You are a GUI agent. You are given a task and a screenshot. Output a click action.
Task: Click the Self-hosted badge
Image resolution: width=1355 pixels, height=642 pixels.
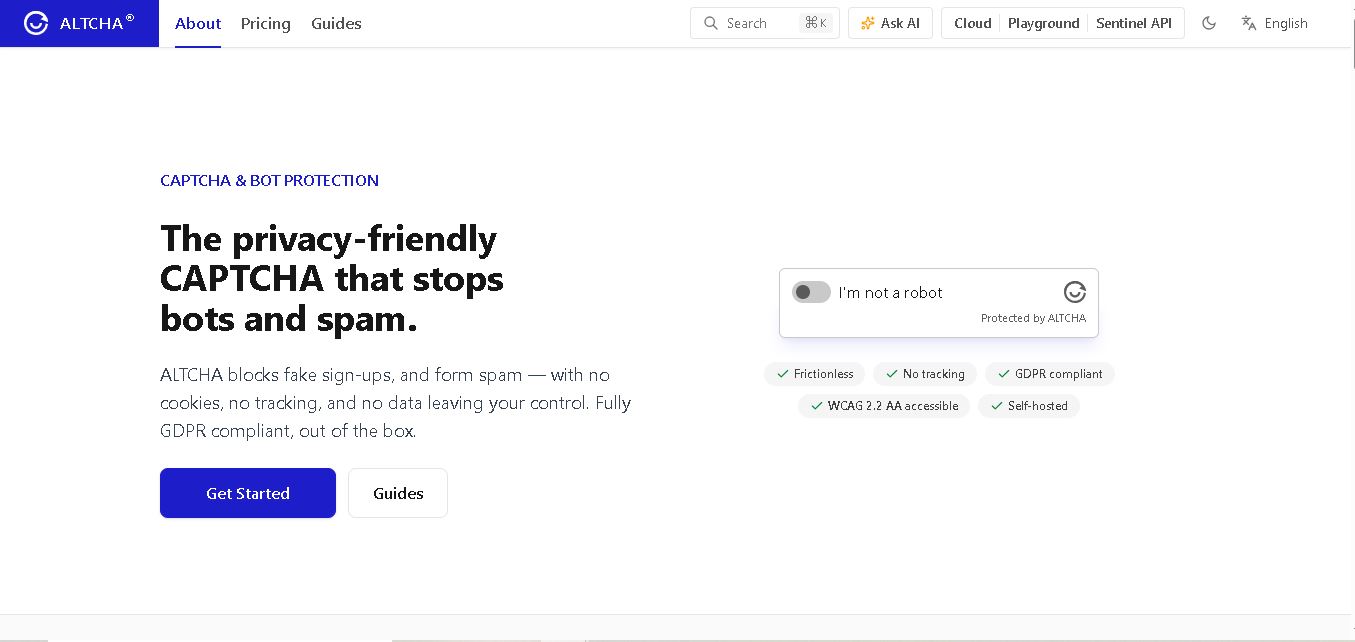[x=1028, y=406]
